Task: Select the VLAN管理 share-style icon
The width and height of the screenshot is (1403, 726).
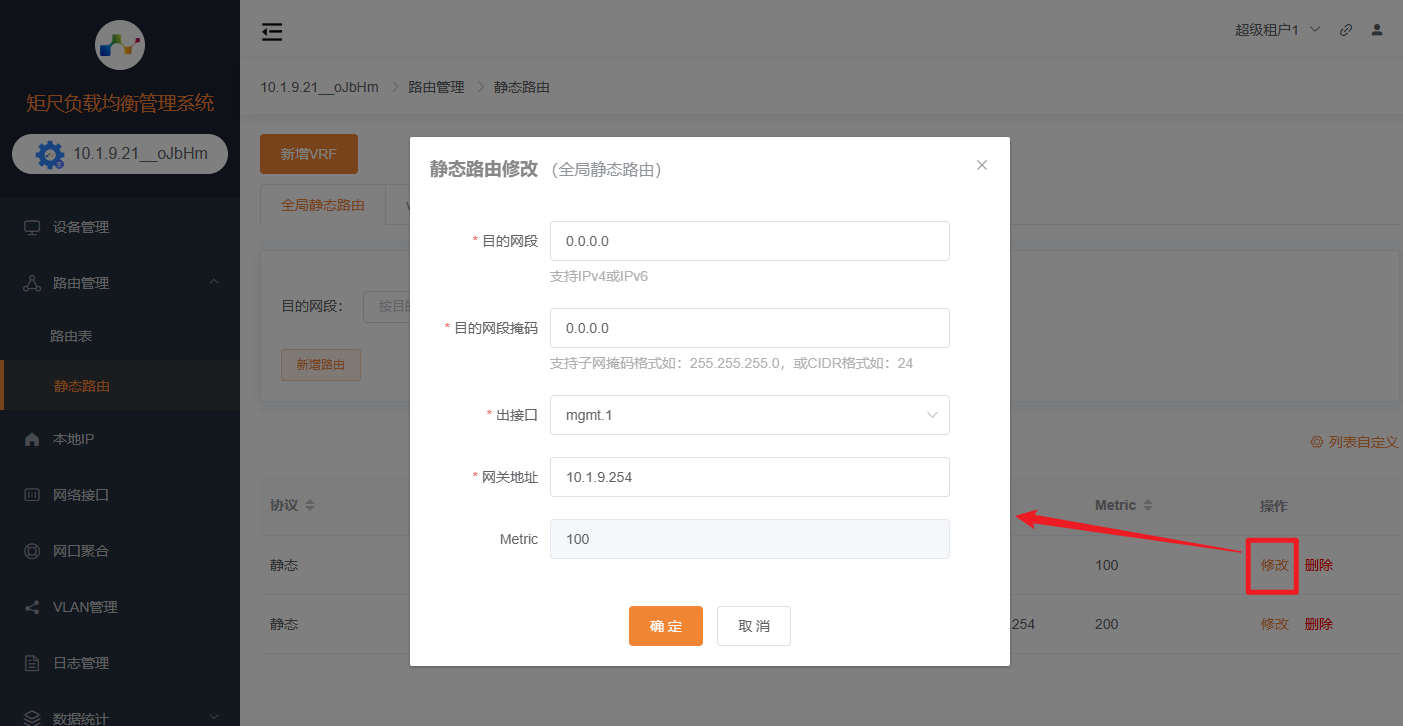Action: [33, 606]
